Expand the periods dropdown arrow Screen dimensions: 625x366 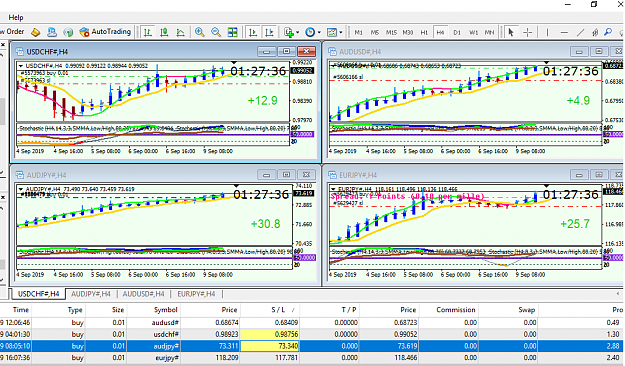tap(319, 33)
